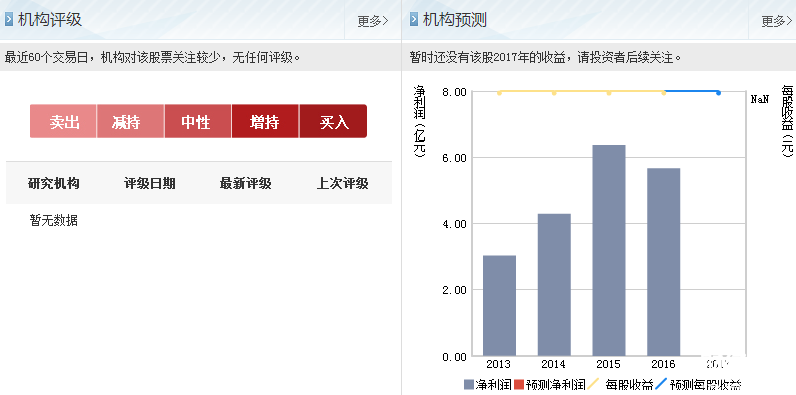Screen dimensions: 796x395
Task: Open 更多 link in 机构预测 panel
Action: coord(777,21)
